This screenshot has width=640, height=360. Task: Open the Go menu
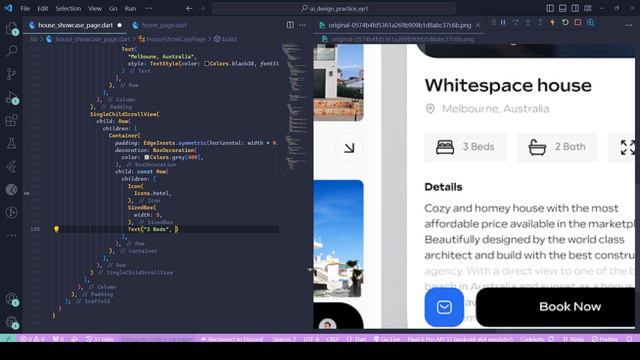pos(113,8)
